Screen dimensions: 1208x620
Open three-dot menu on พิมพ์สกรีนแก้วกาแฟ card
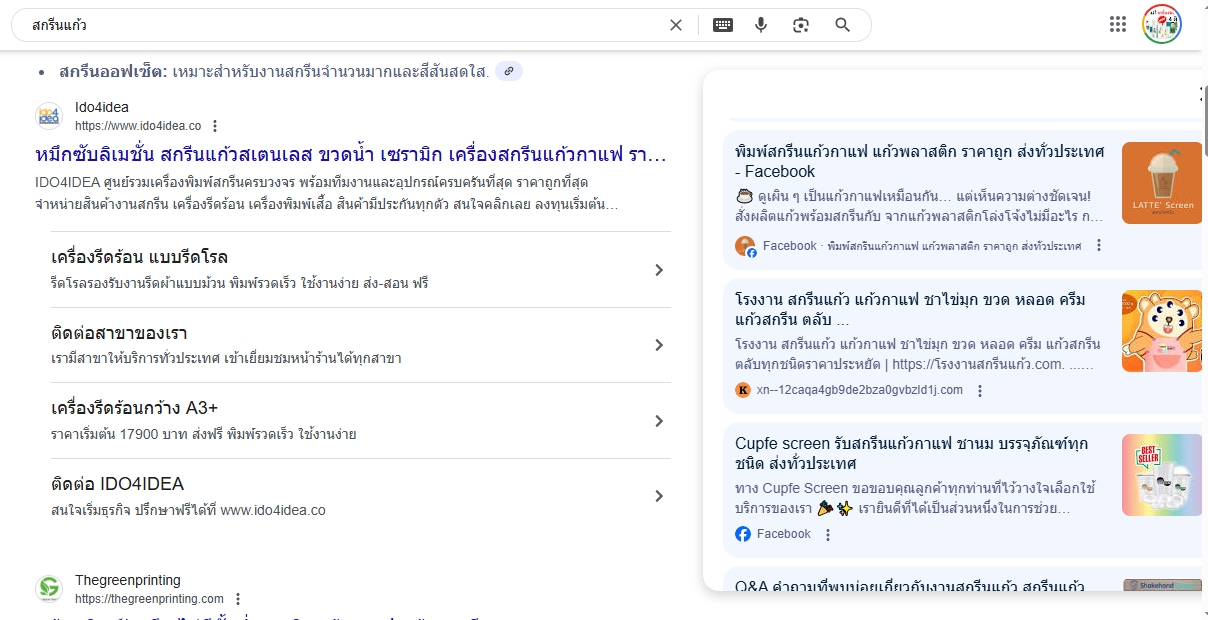[1099, 246]
